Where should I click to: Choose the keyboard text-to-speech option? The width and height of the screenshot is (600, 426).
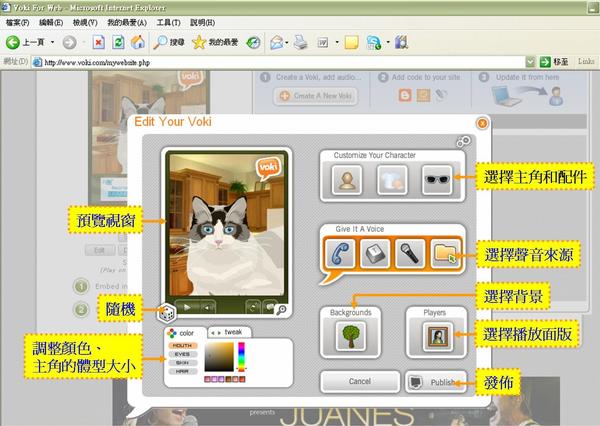click(x=375, y=253)
